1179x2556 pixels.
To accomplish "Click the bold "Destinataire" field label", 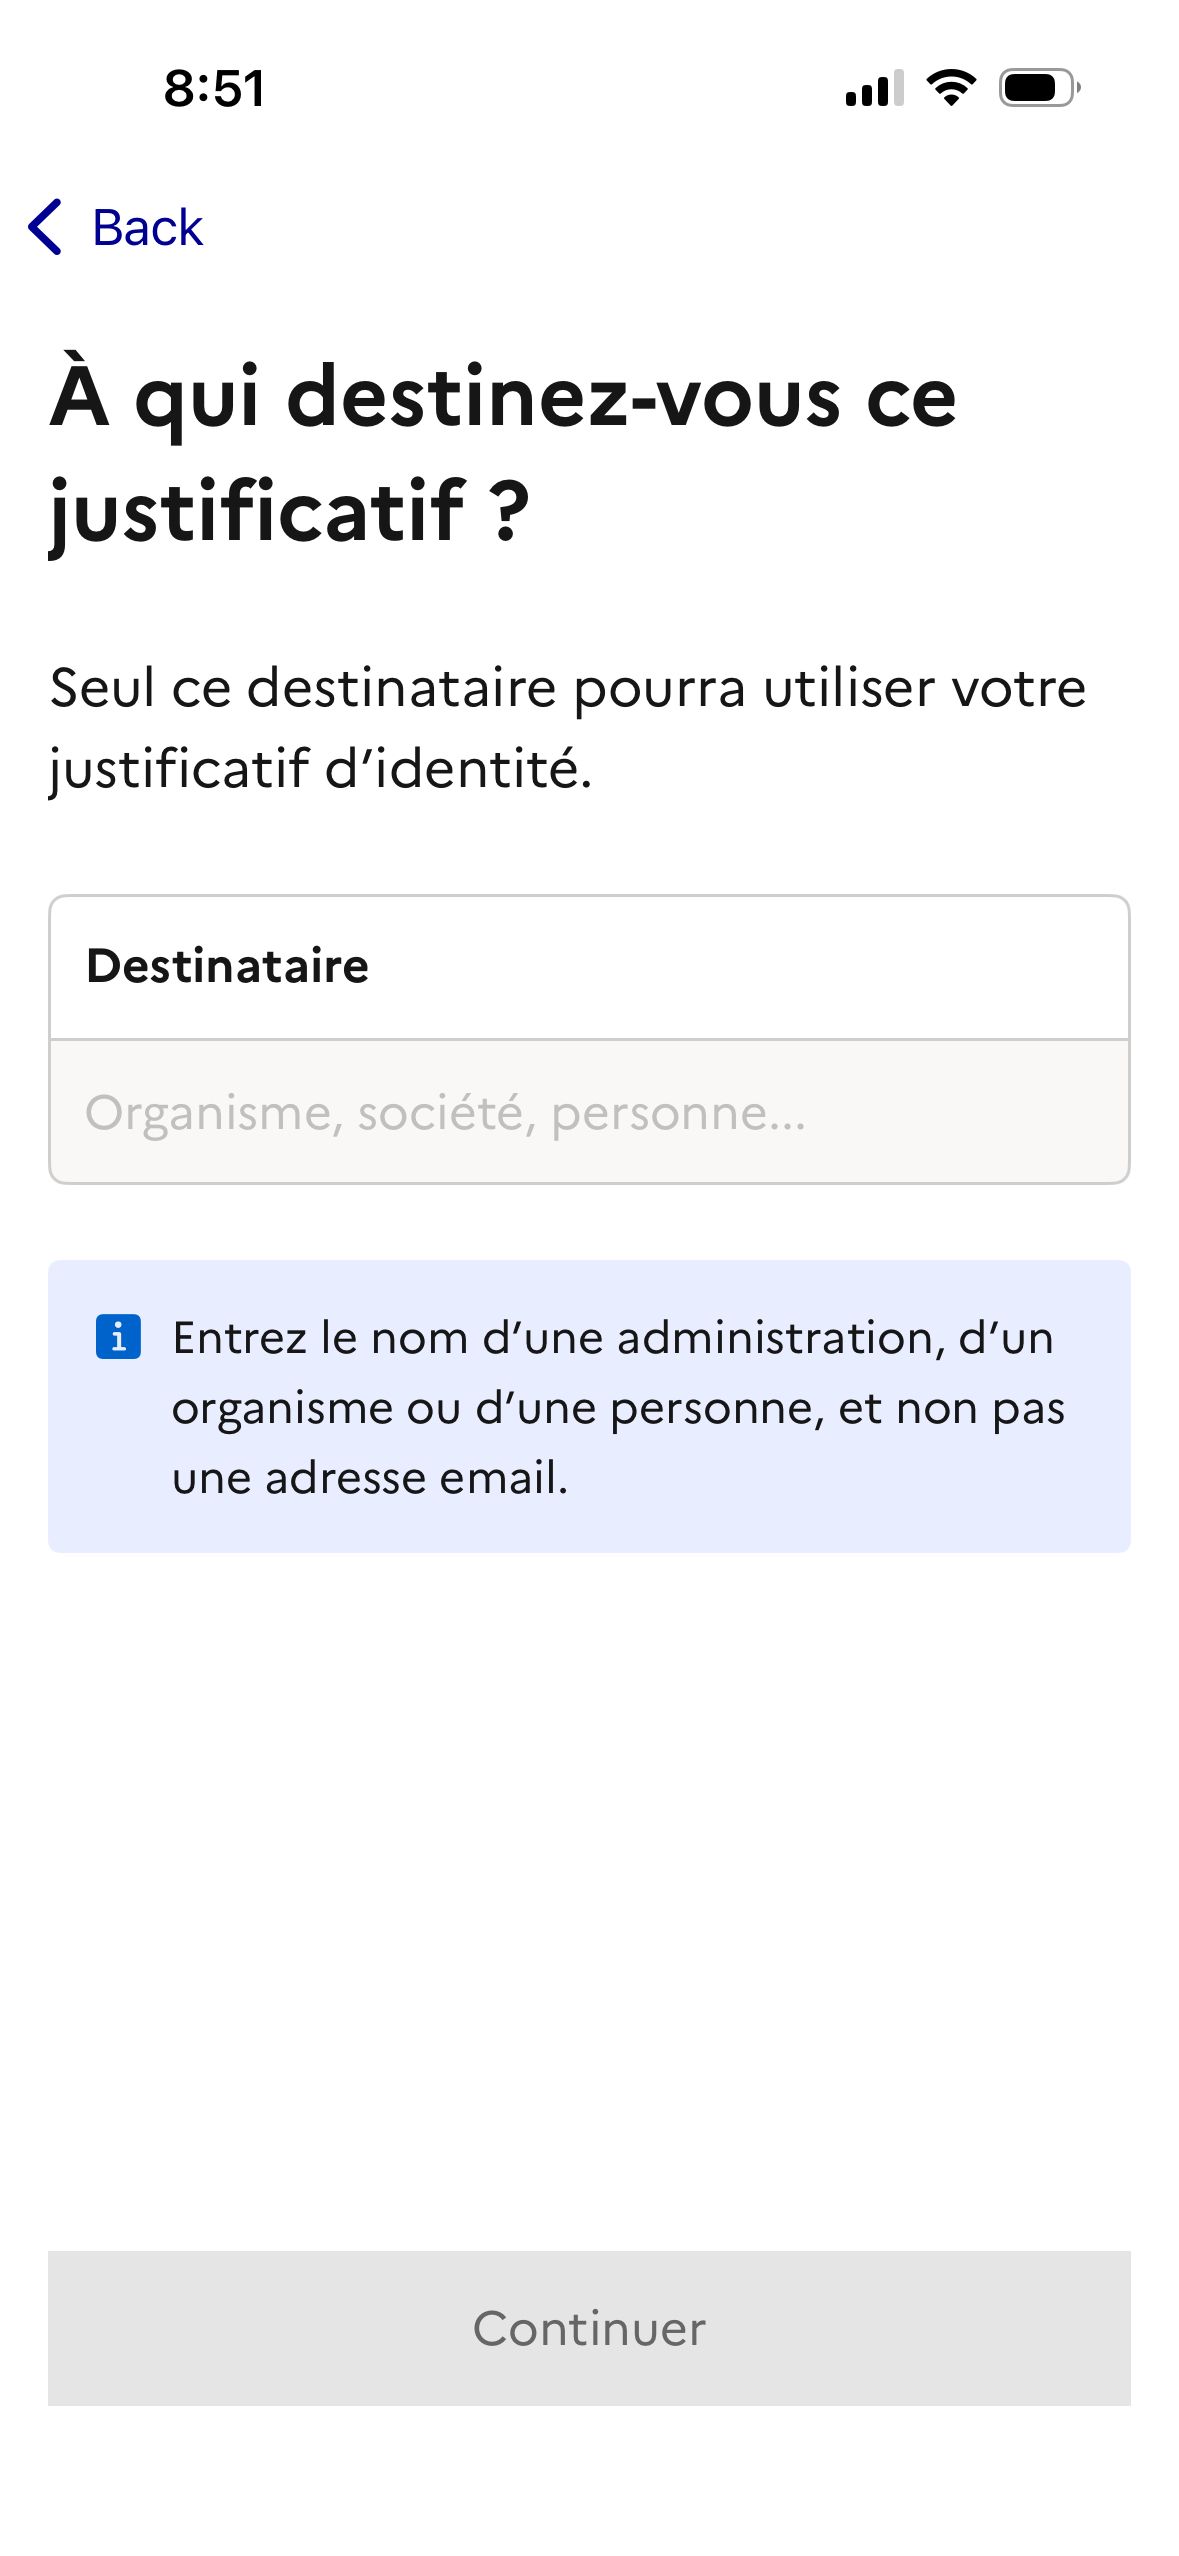I will [228, 966].
